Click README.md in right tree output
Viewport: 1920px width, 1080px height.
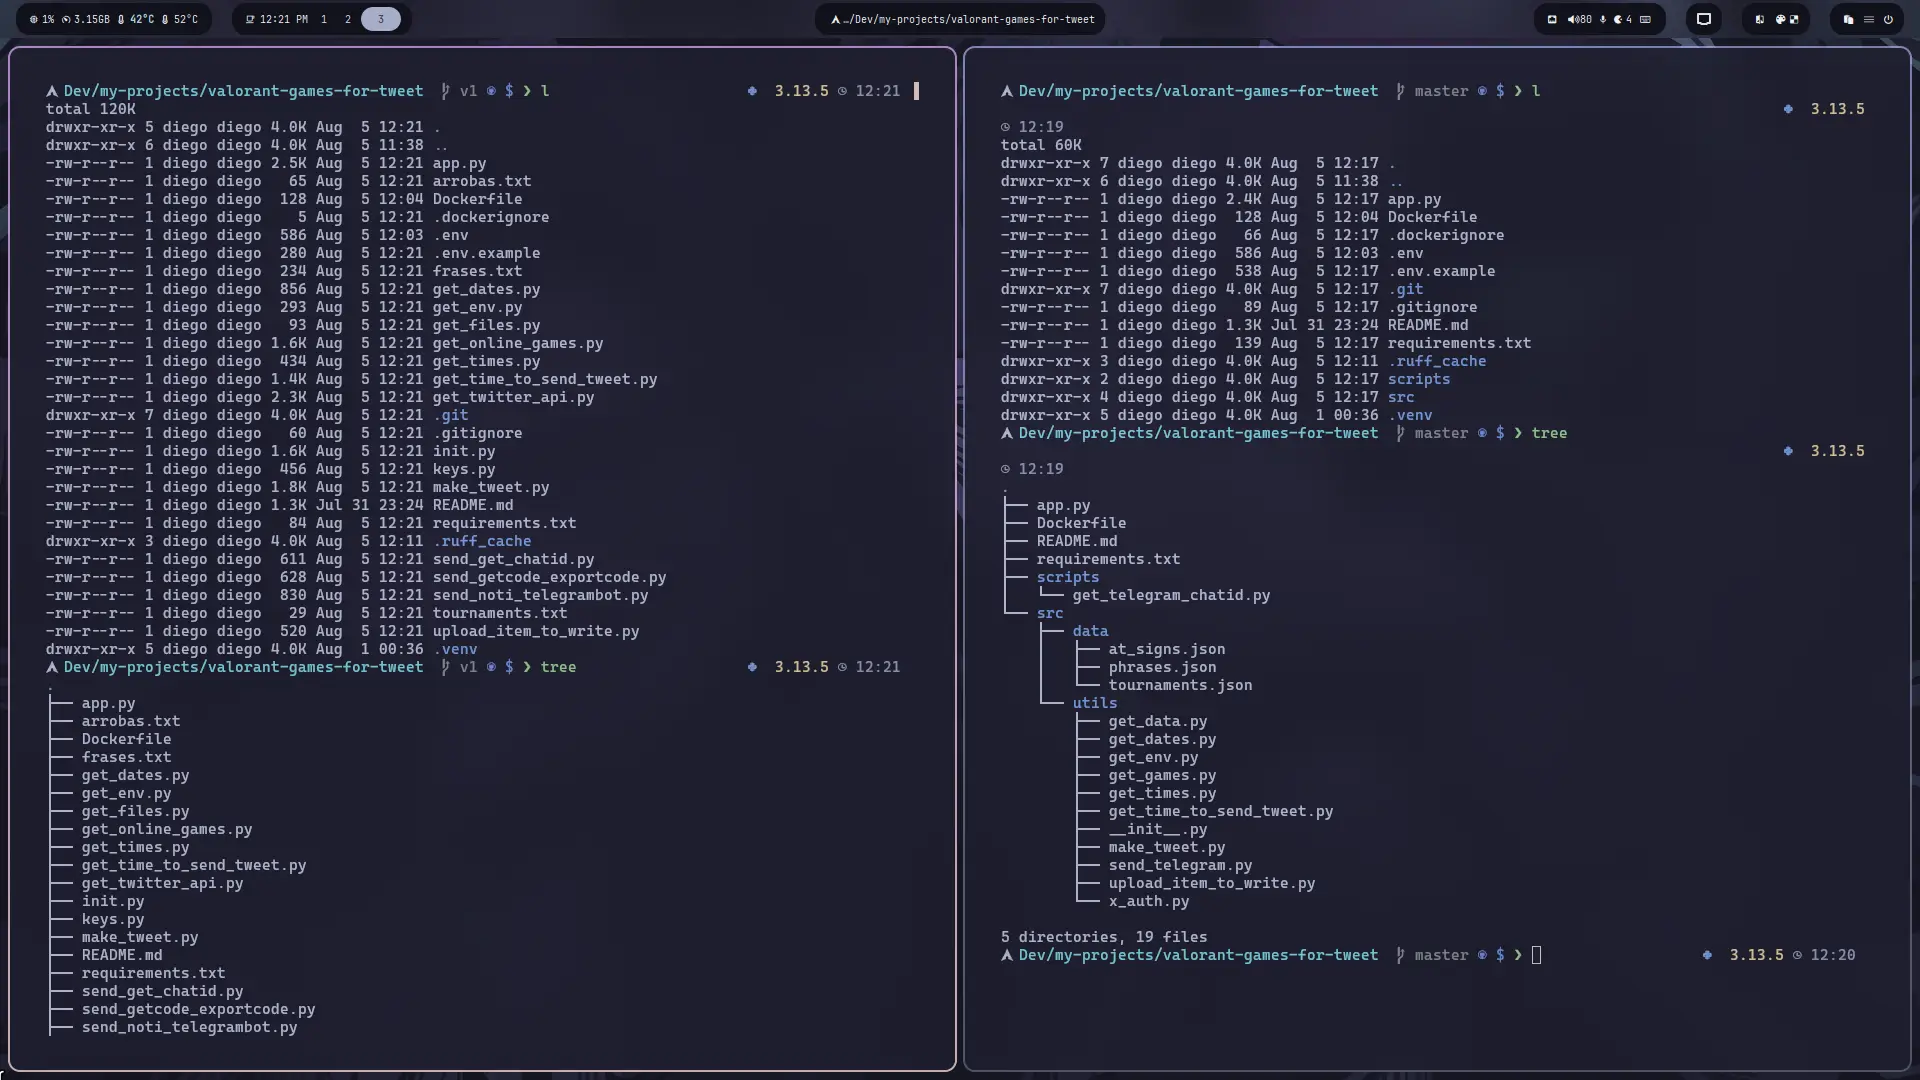pos(1077,541)
